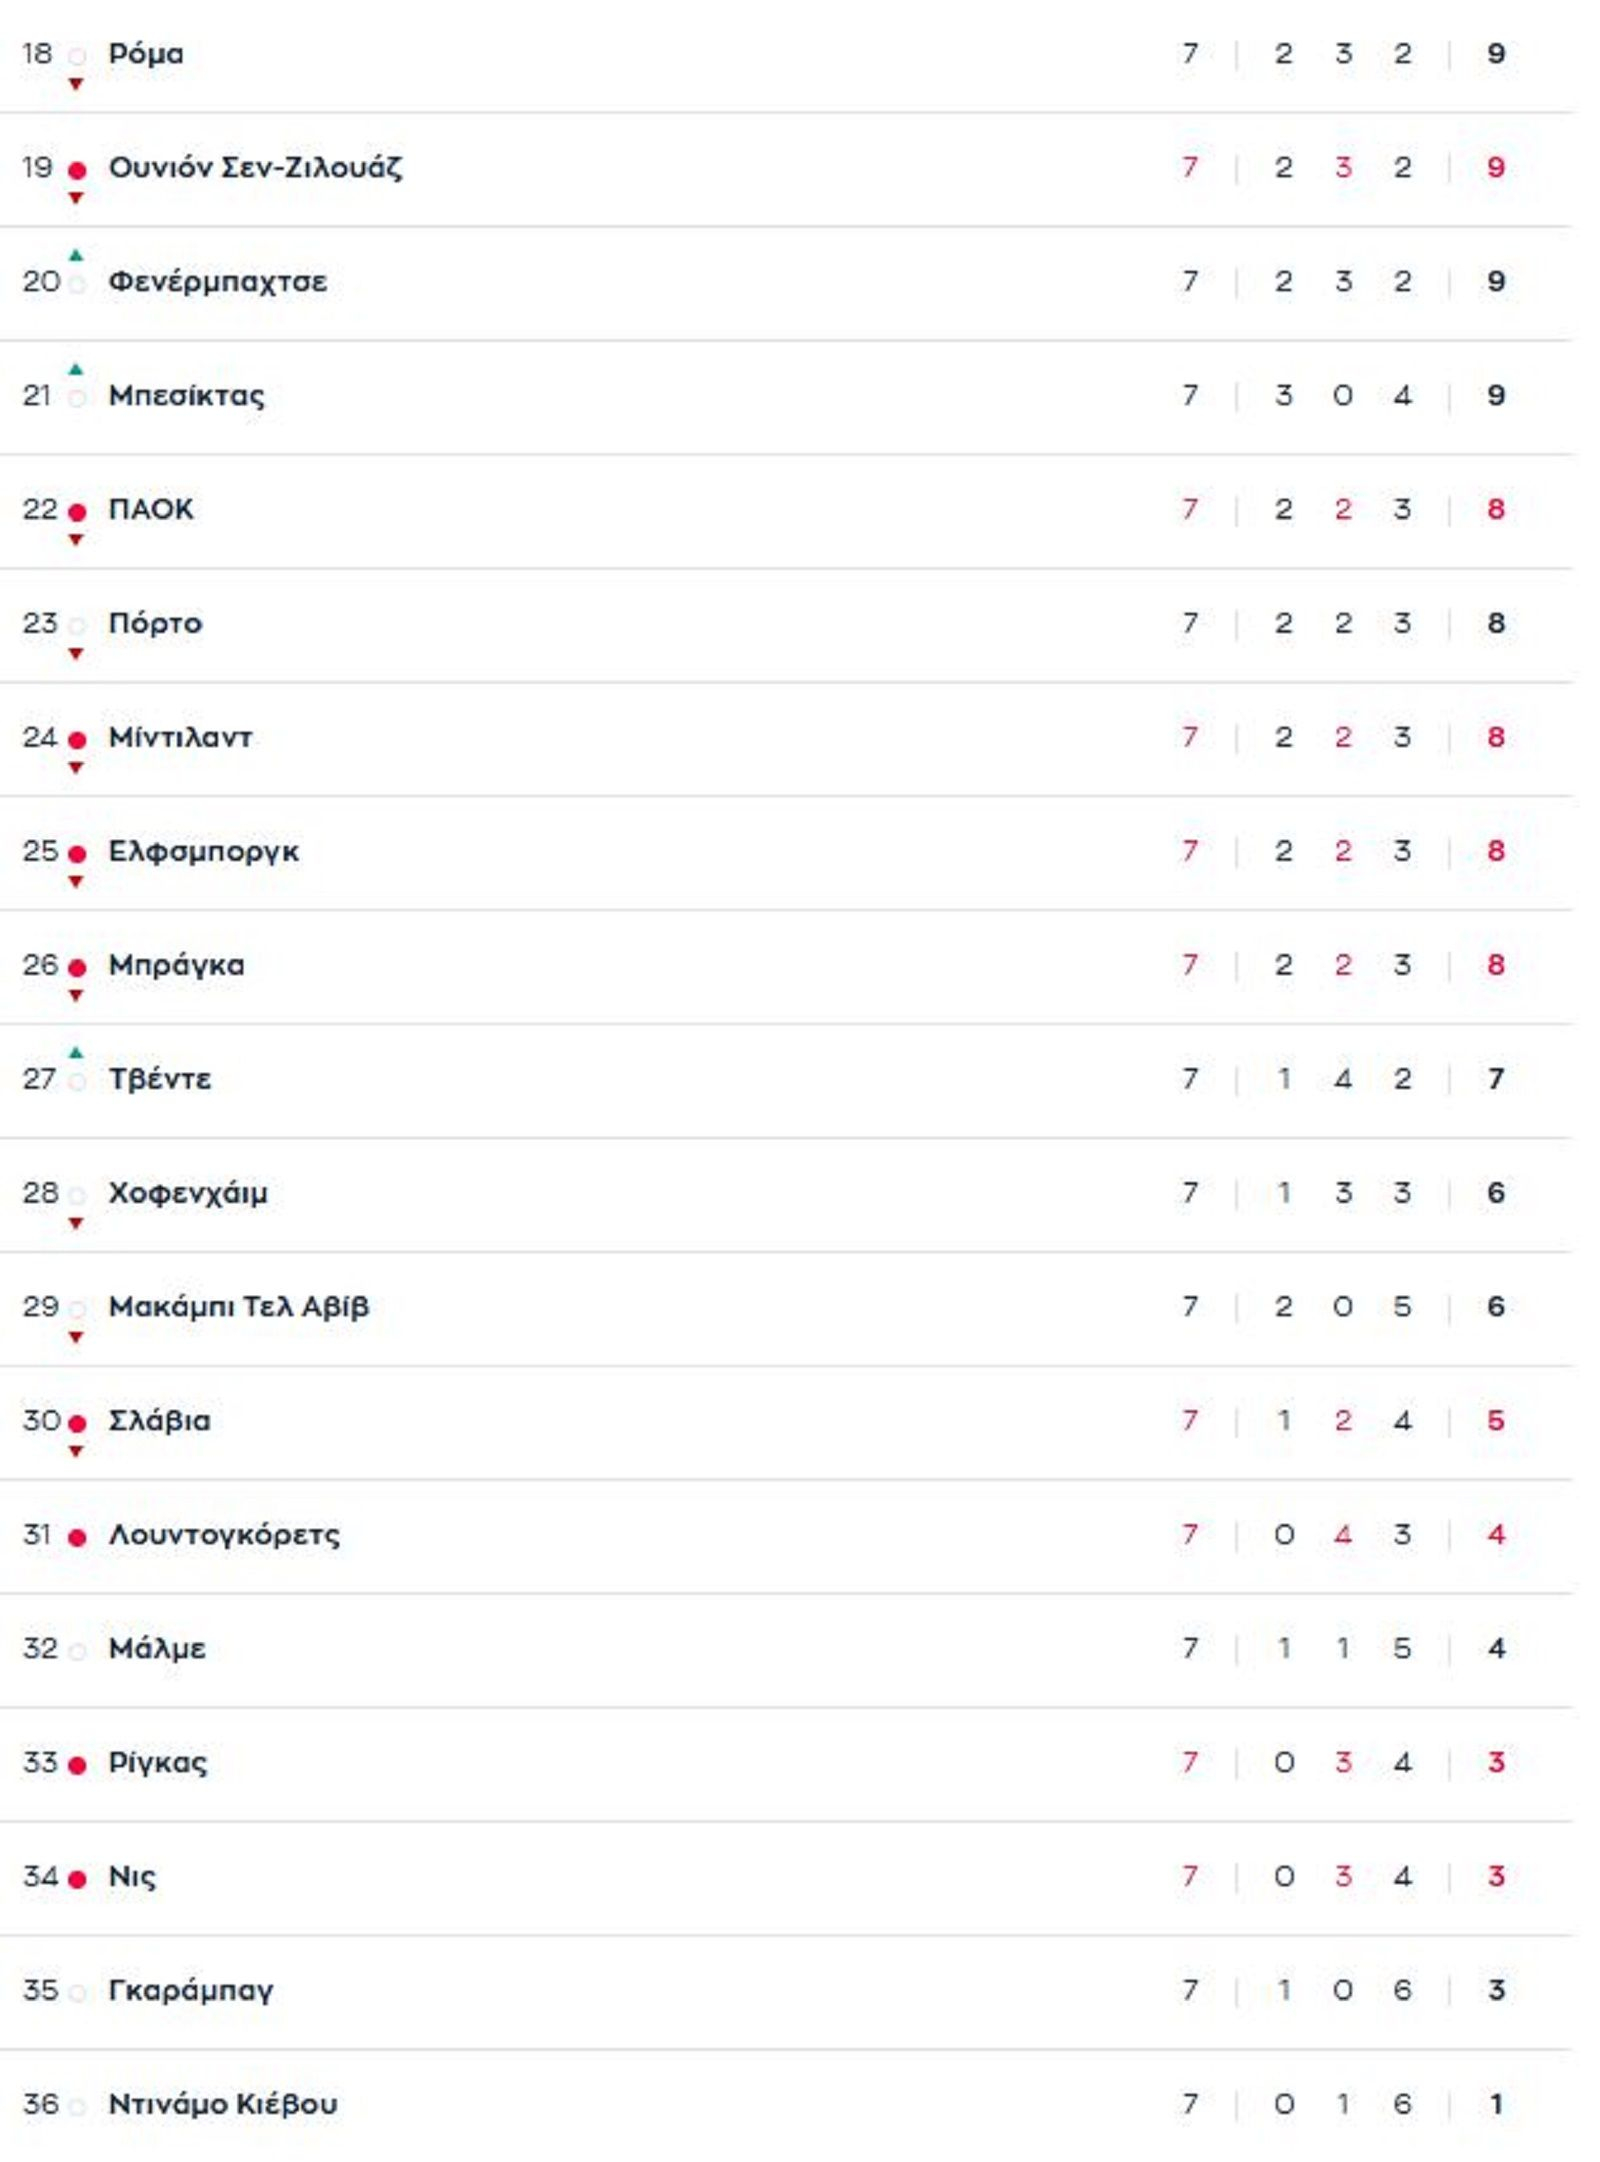Click the red live dot beside Ουνιόν Σεν-Ζιλουάζ
The height and width of the screenshot is (2162, 1600).
(77, 170)
